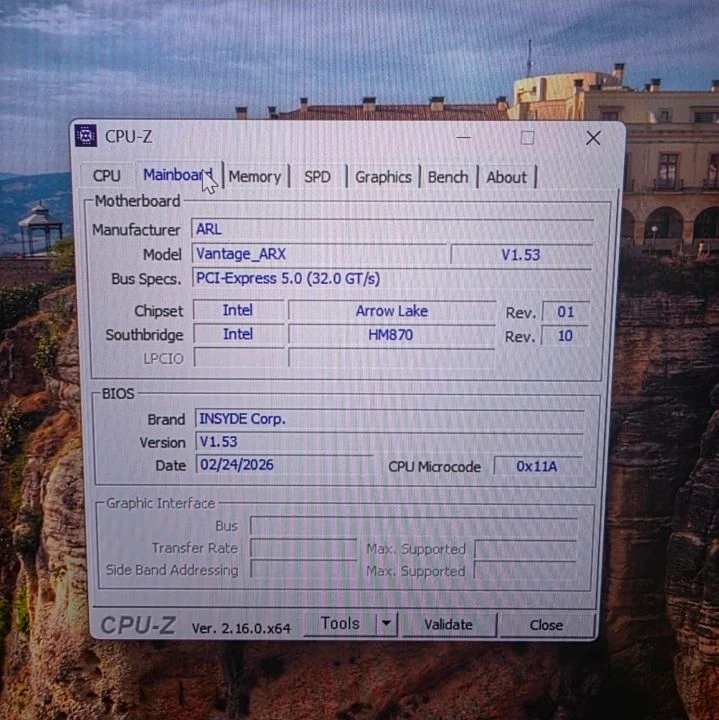Click the BIOS Version V1.53 field
This screenshot has height=720, width=719.
coord(390,442)
